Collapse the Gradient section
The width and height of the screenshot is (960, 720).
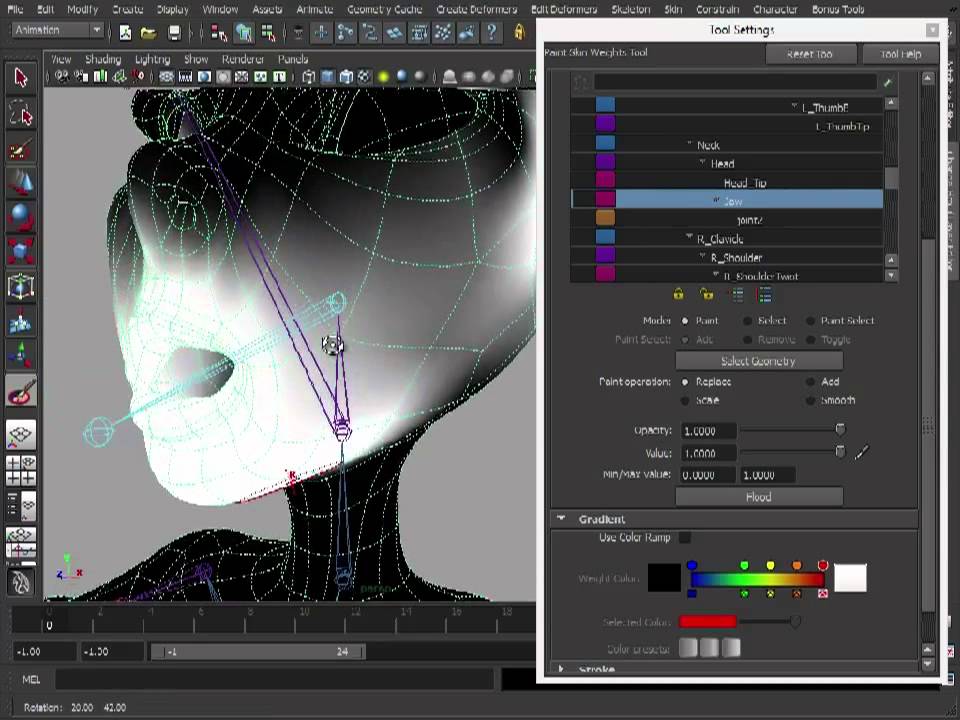[561, 519]
